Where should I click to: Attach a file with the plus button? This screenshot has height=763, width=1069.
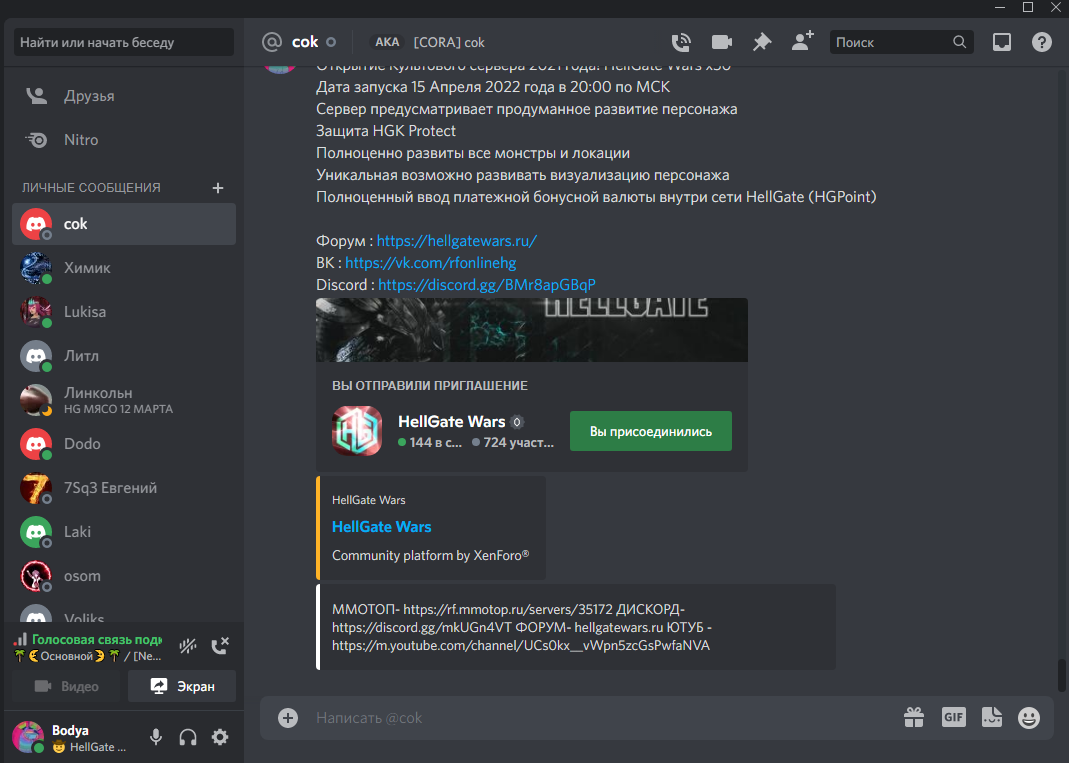tap(288, 717)
